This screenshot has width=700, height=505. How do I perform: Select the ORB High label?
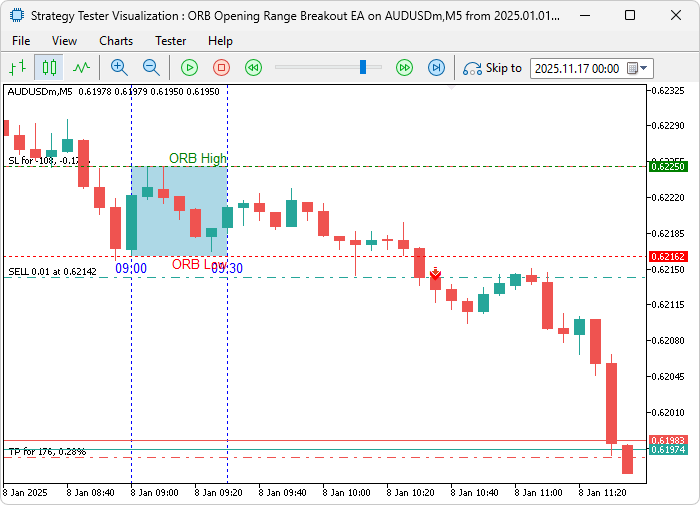pyautogui.click(x=198, y=158)
